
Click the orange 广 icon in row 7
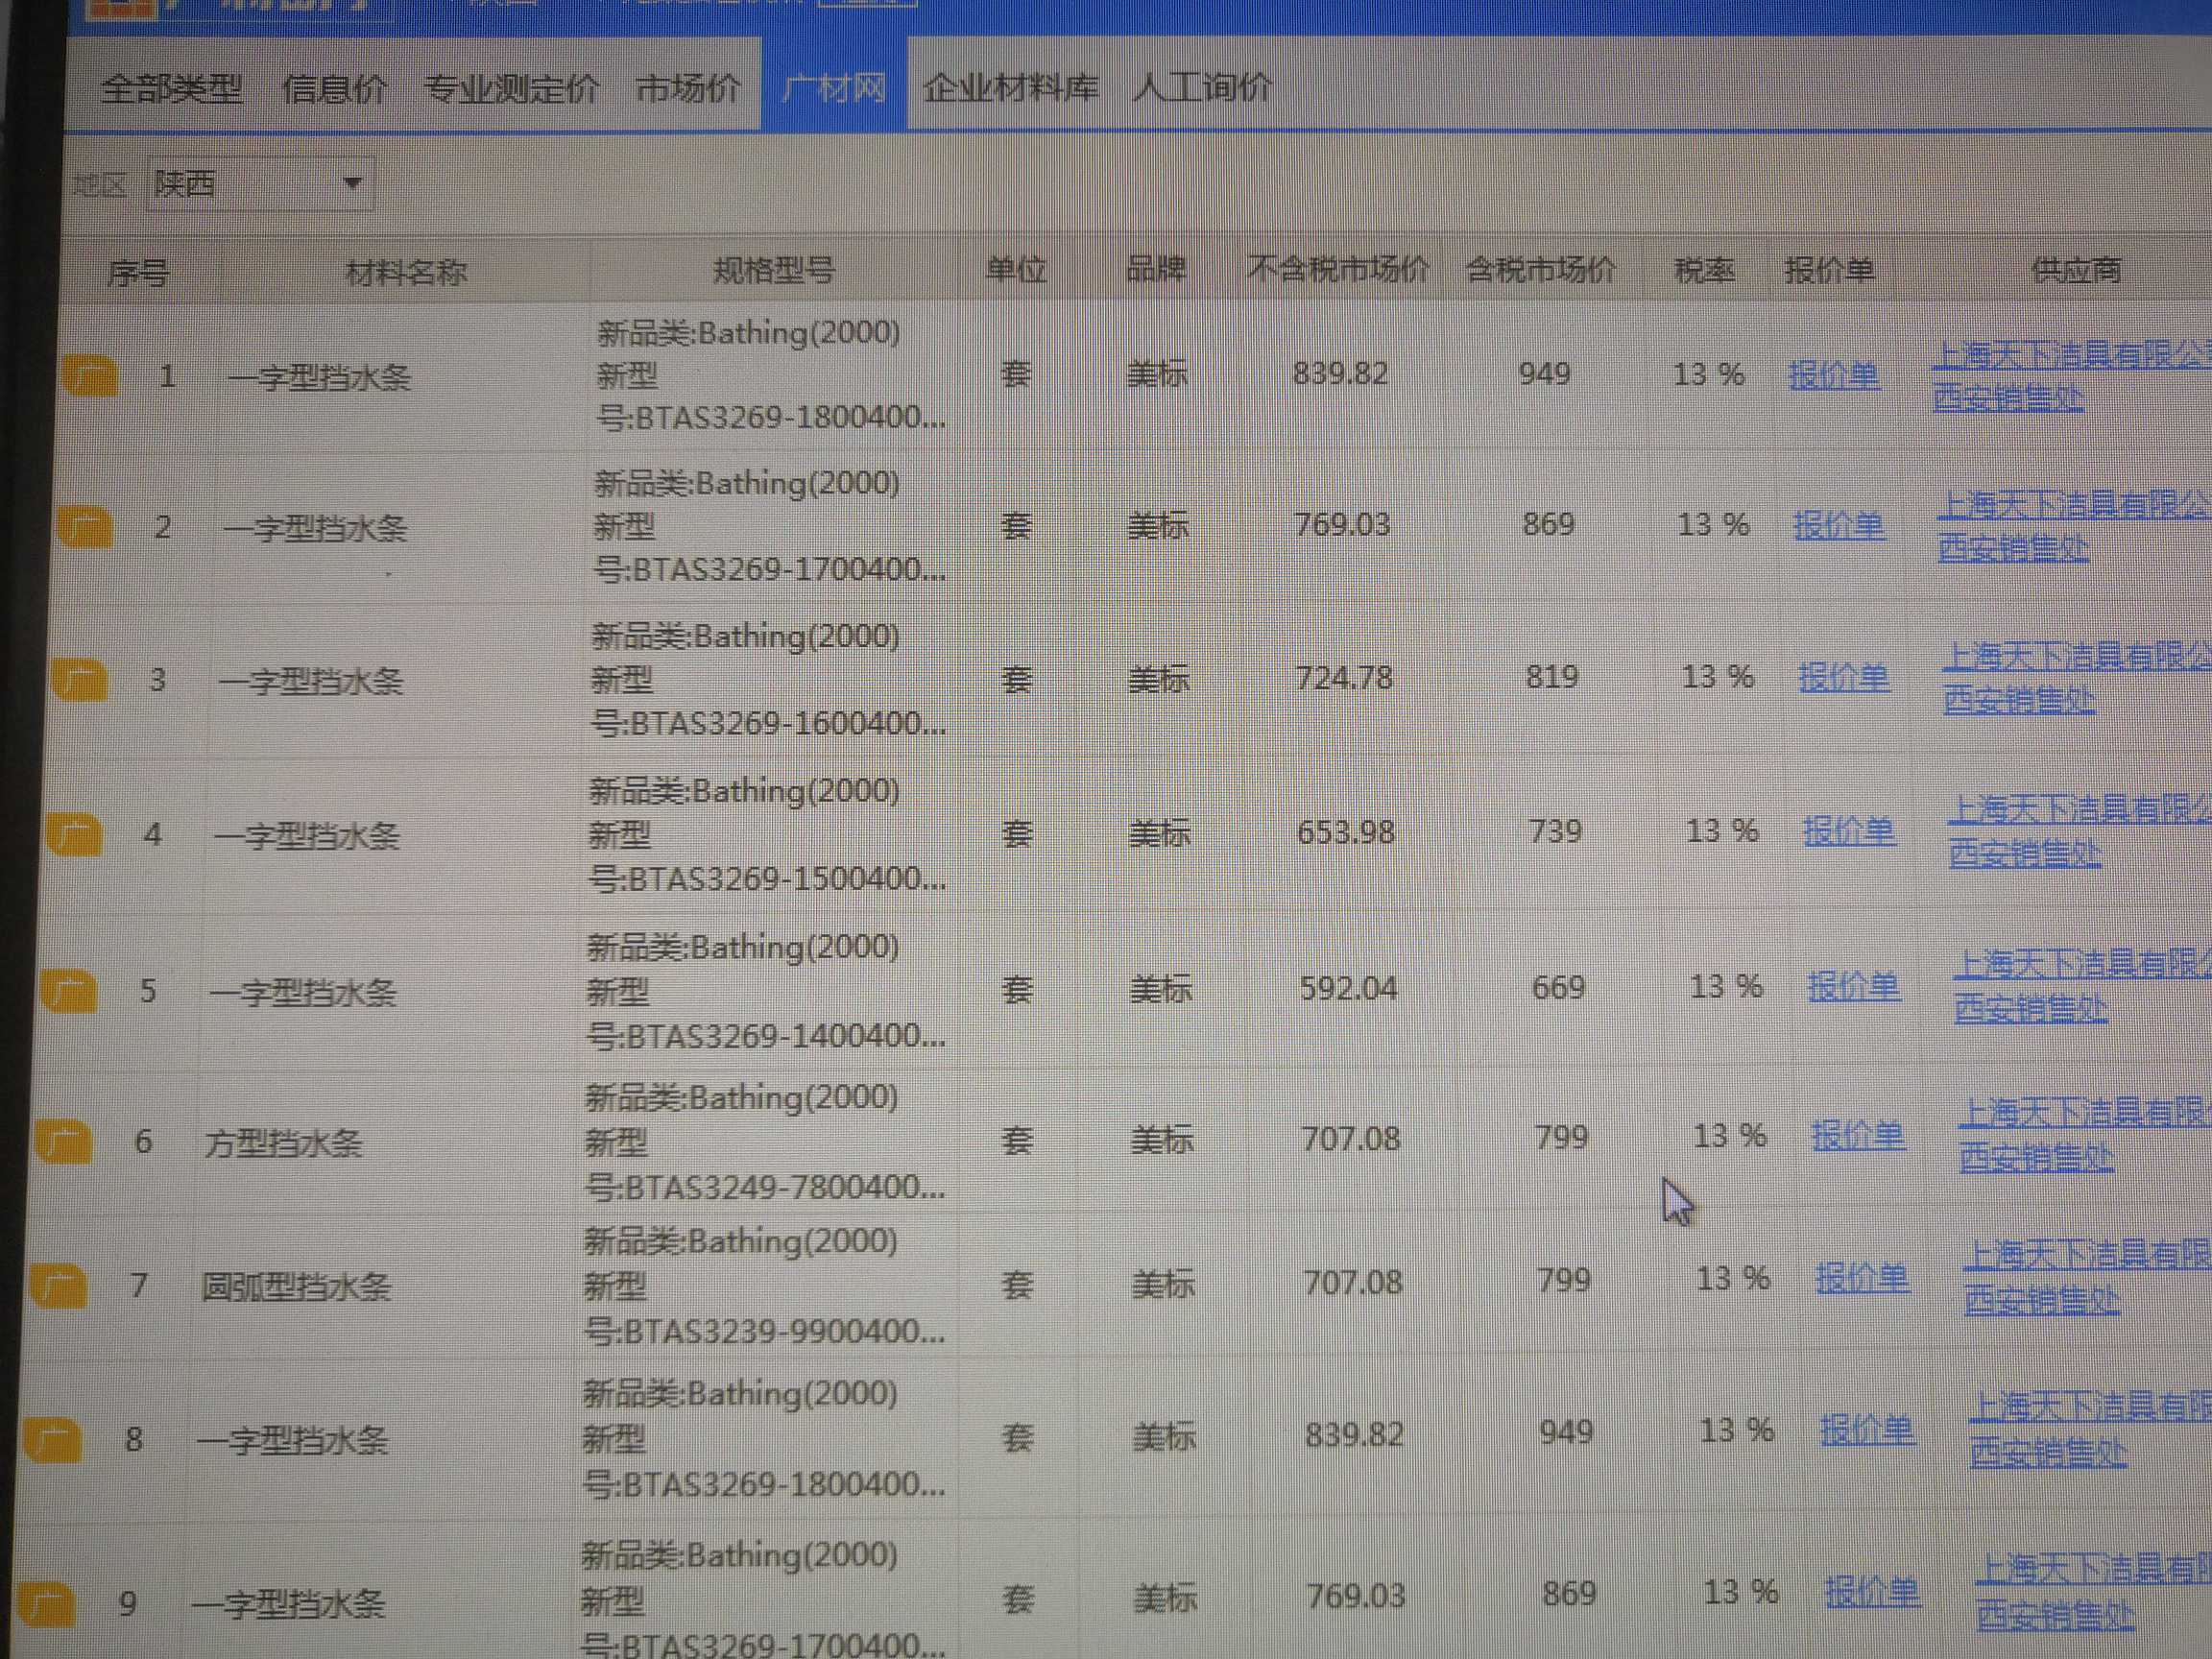coord(58,1286)
